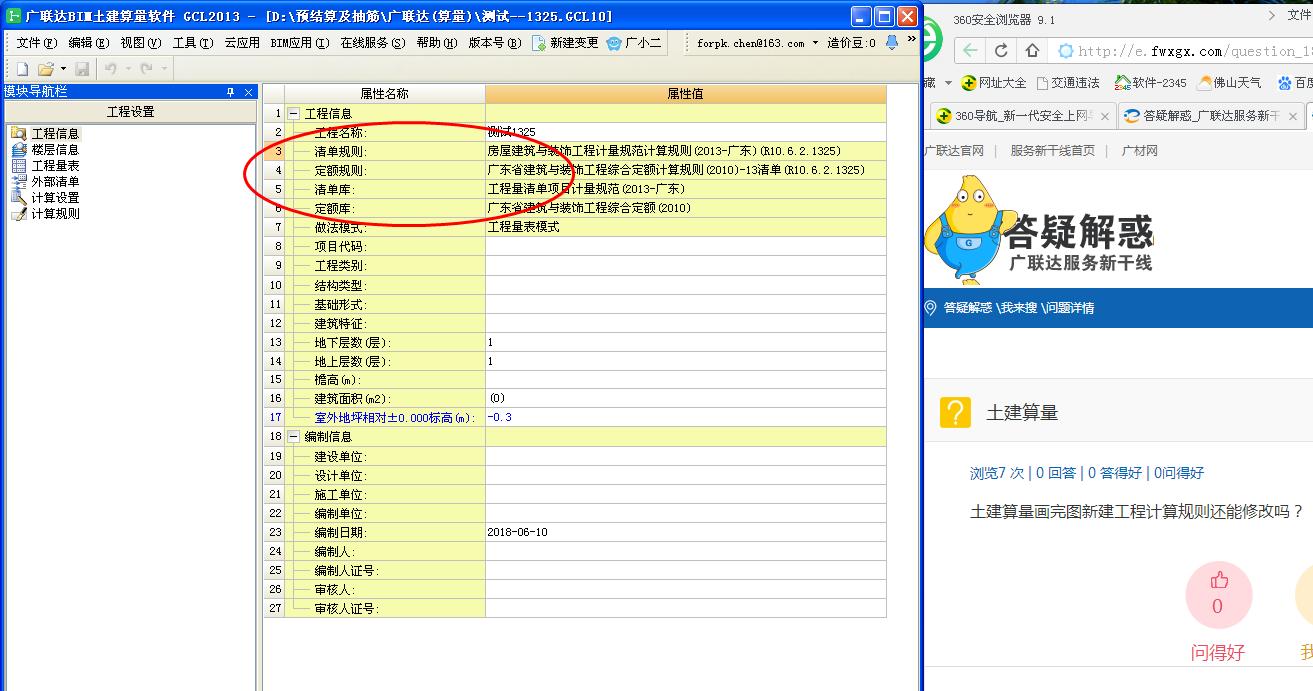Open the BIM应用(I) menu
The image size is (1313, 691).
click(300, 43)
